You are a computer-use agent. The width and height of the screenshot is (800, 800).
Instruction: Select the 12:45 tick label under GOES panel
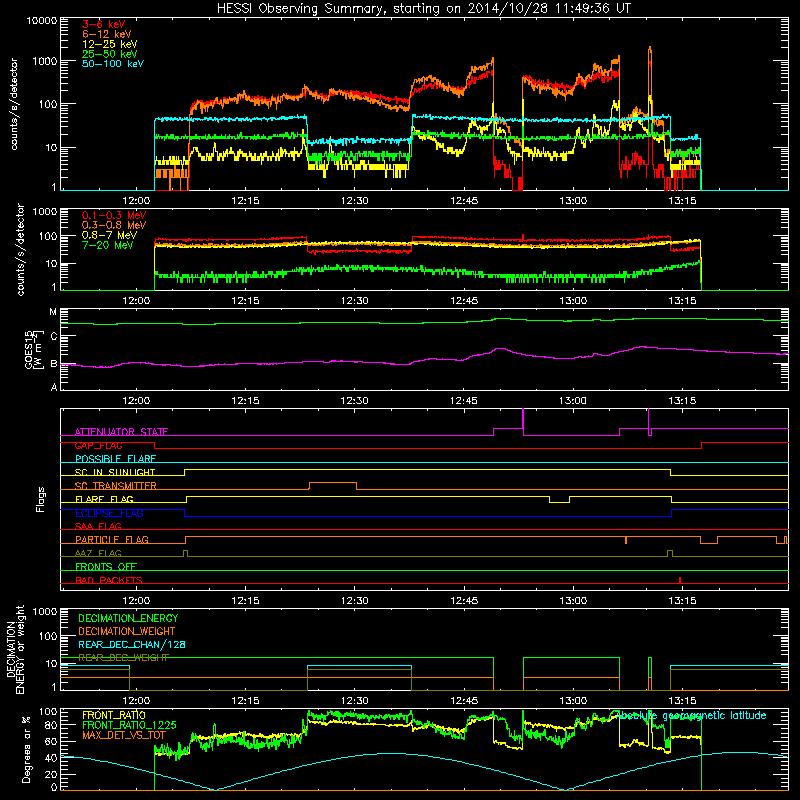(464, 401)
